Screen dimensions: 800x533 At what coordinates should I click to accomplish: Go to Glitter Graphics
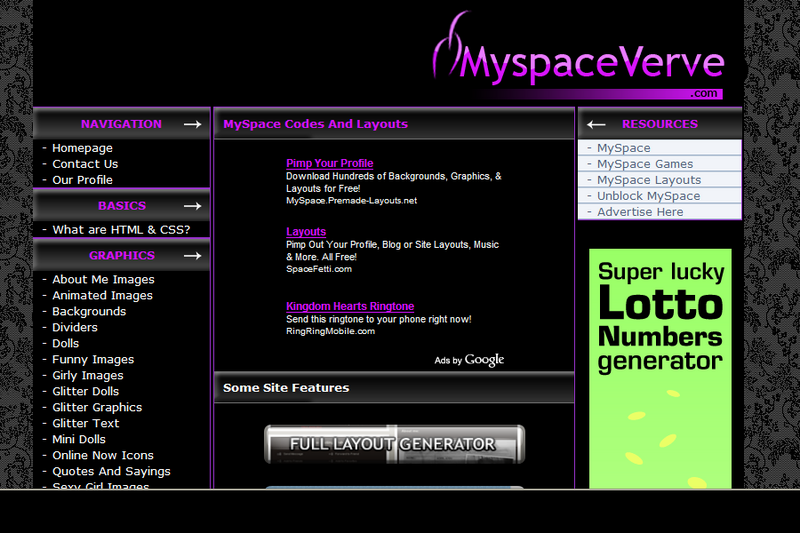coord(97,408)
